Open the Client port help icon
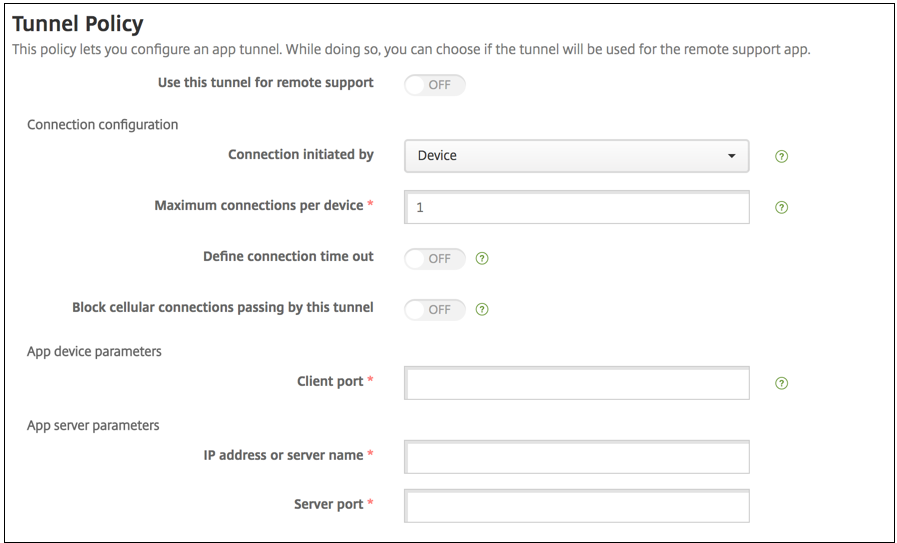This screenshot has width=897, height=543. [x=782, y=383]
